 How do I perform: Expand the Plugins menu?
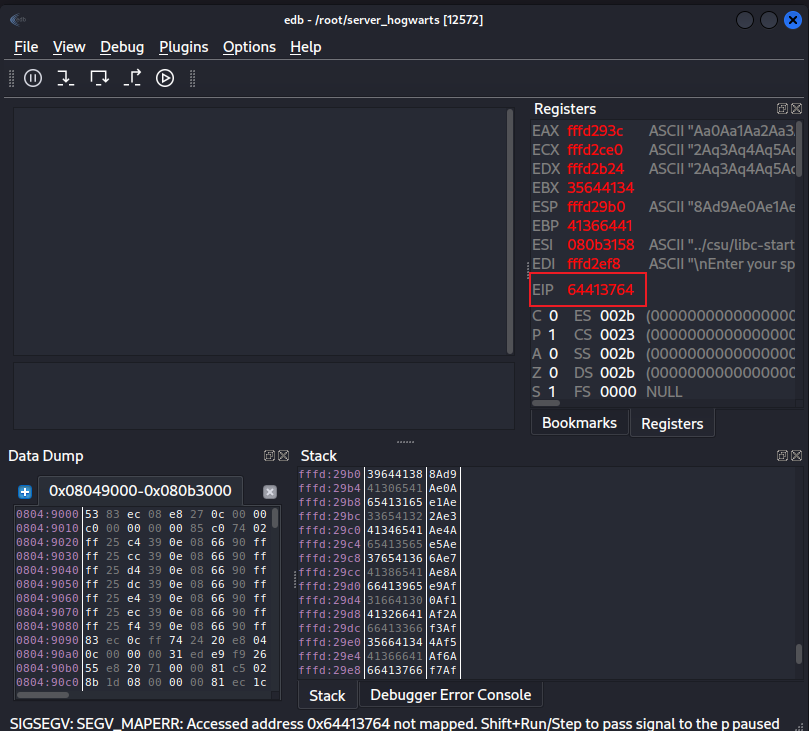click(x=184, y=47)
